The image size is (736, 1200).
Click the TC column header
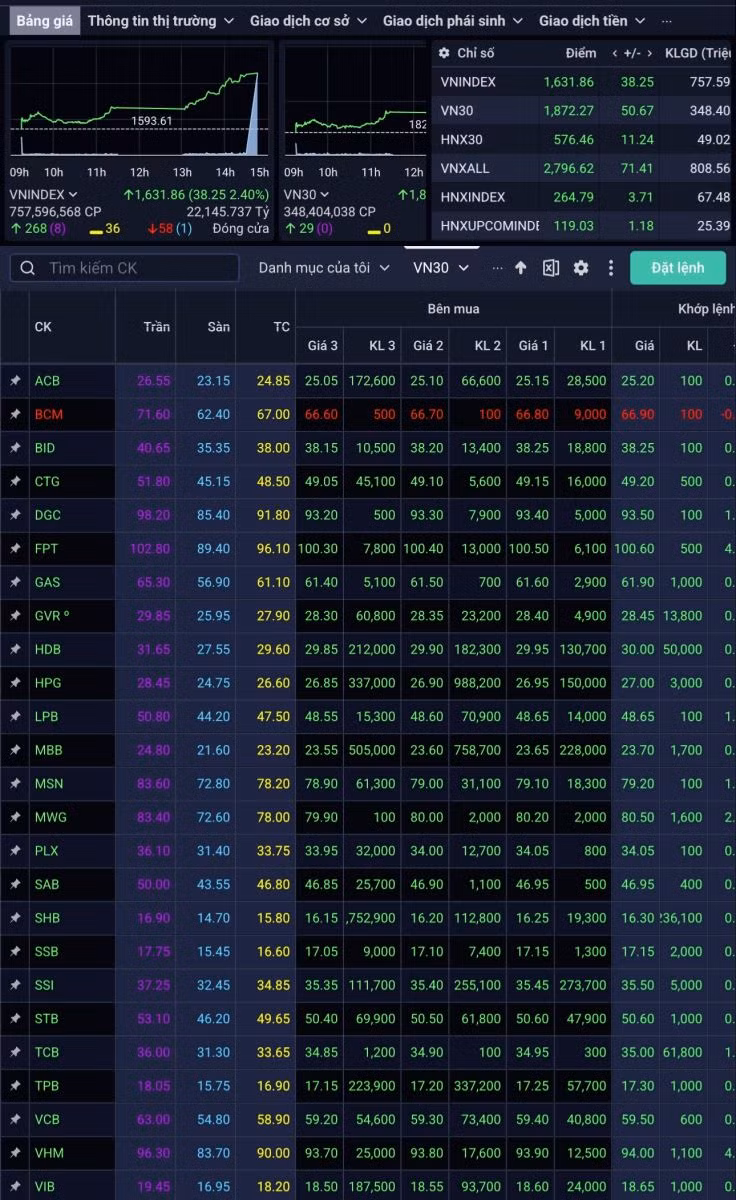click(282, 327)
